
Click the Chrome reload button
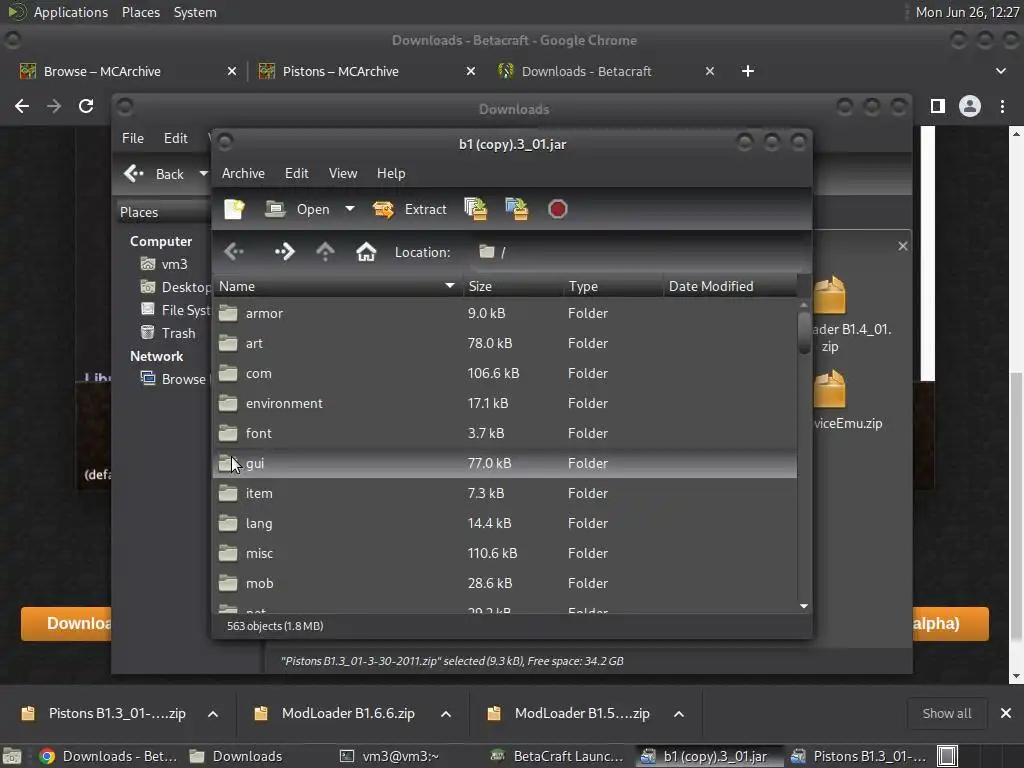click(86, 106)
